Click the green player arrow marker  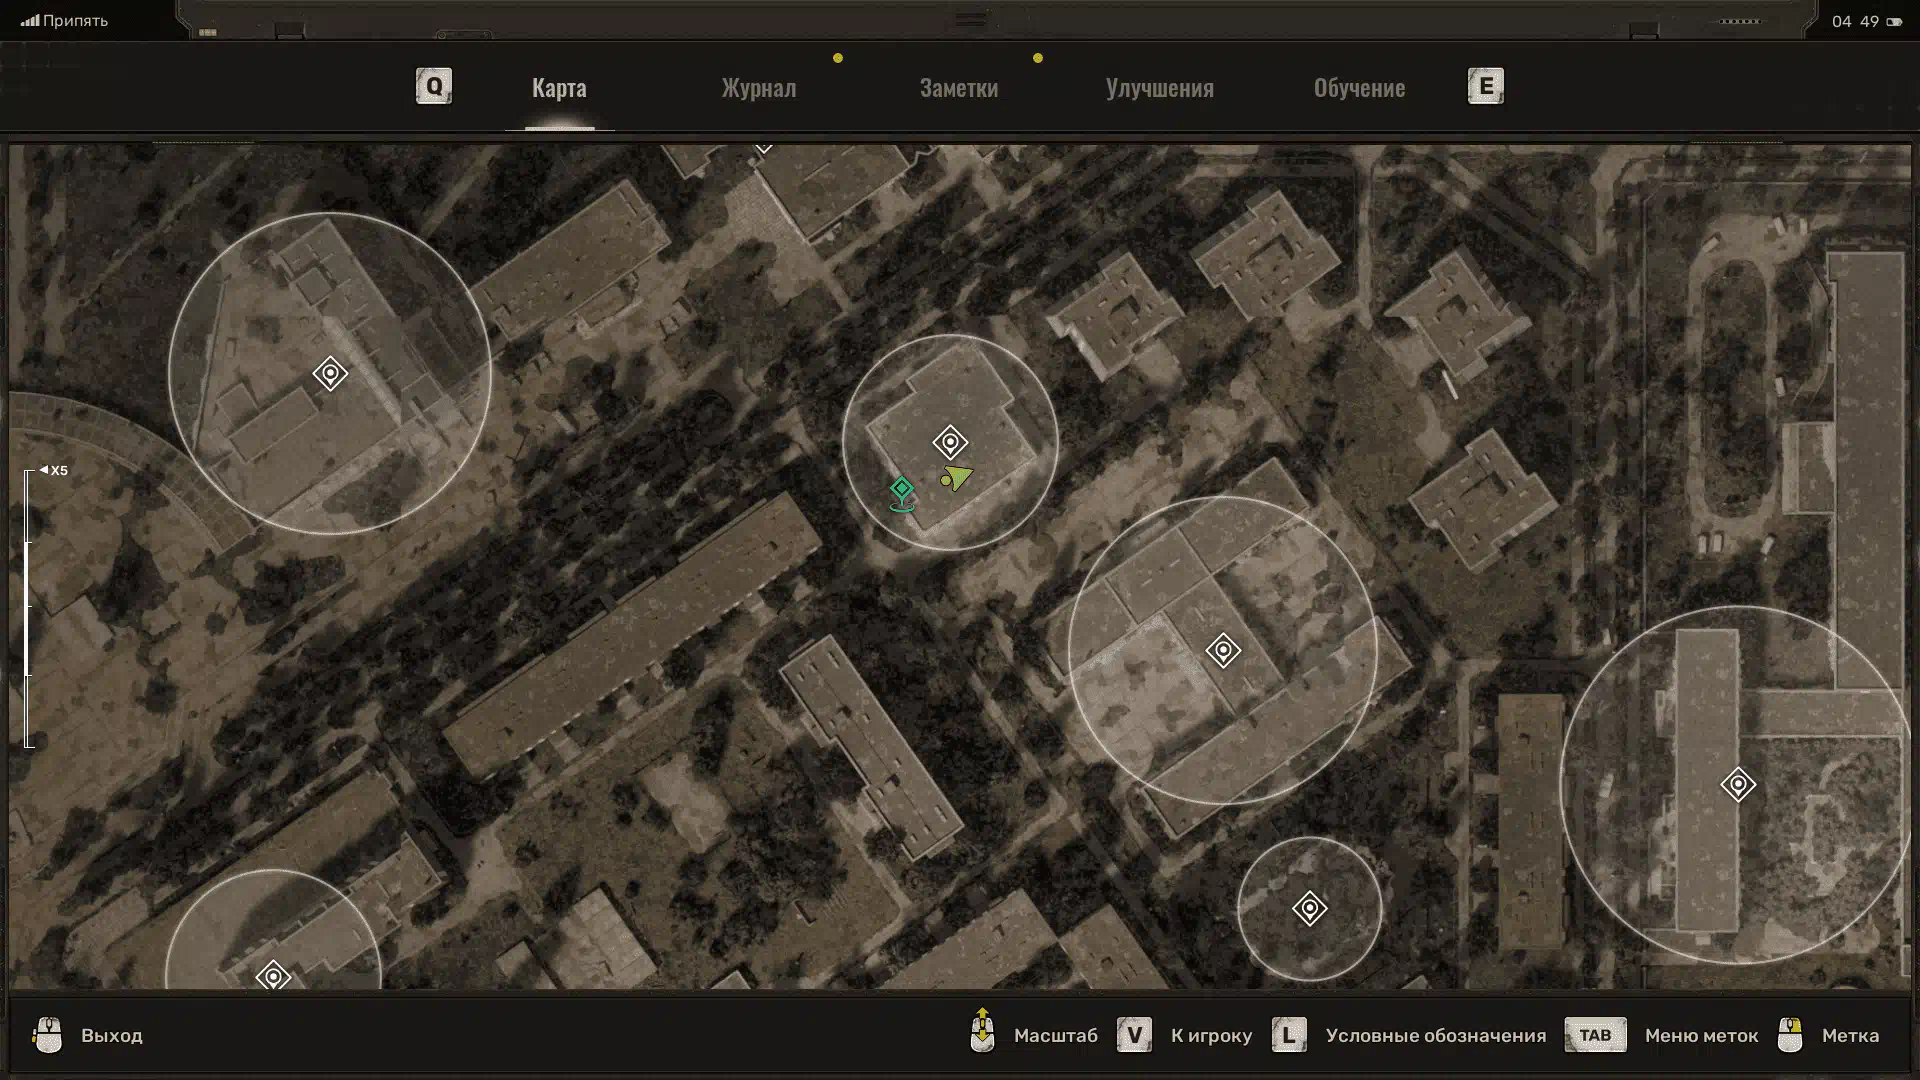957,478
